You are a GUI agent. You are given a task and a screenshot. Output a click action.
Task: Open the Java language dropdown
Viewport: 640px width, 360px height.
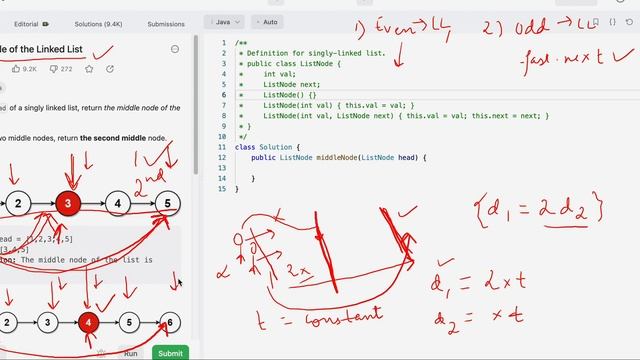[224, 22]
